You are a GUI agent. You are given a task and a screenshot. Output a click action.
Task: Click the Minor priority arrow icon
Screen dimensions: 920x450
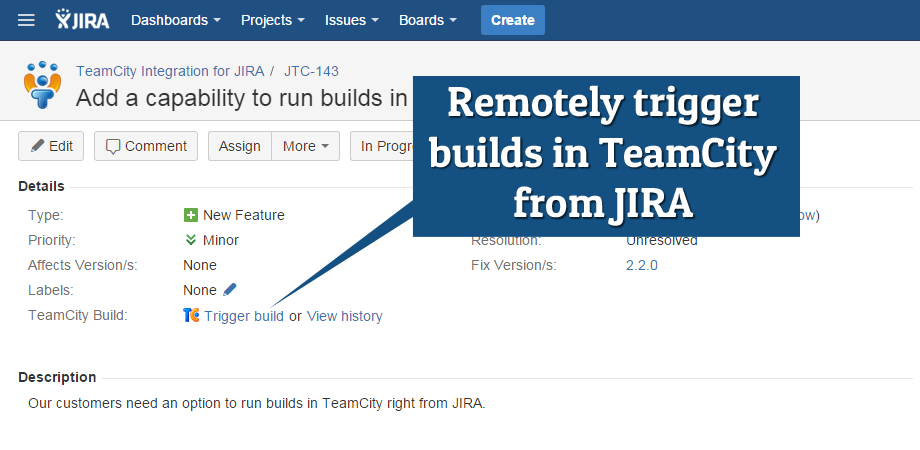pyautogui.click(x=190, y=240)
